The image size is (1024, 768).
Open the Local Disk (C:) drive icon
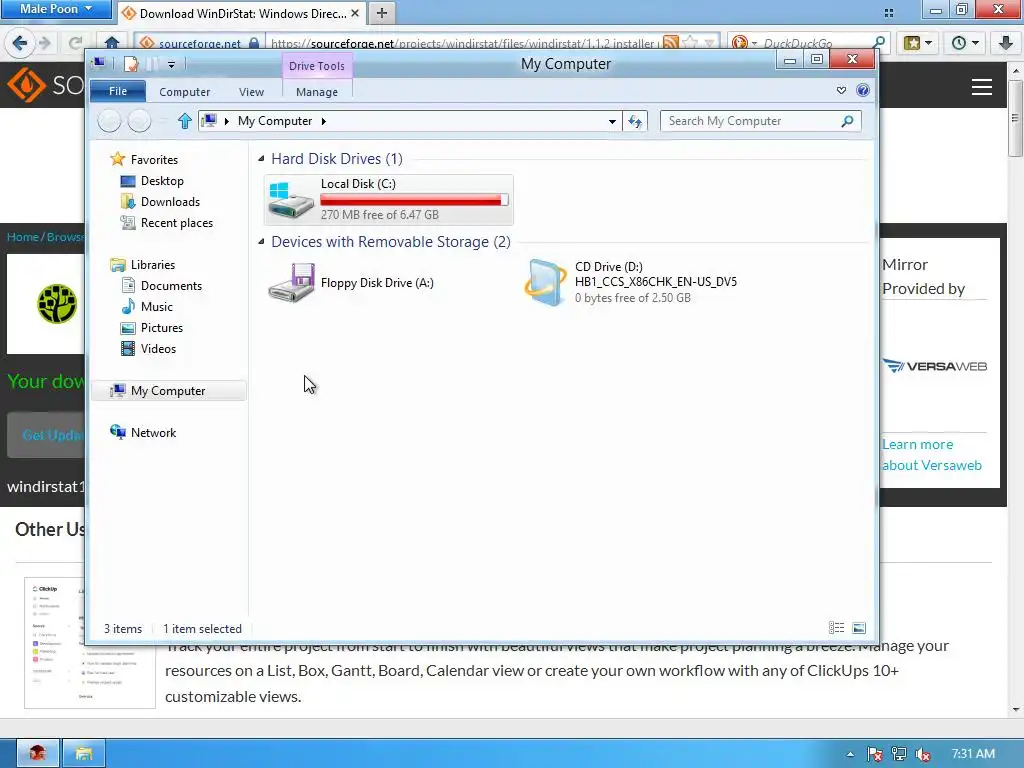point(291,200)
